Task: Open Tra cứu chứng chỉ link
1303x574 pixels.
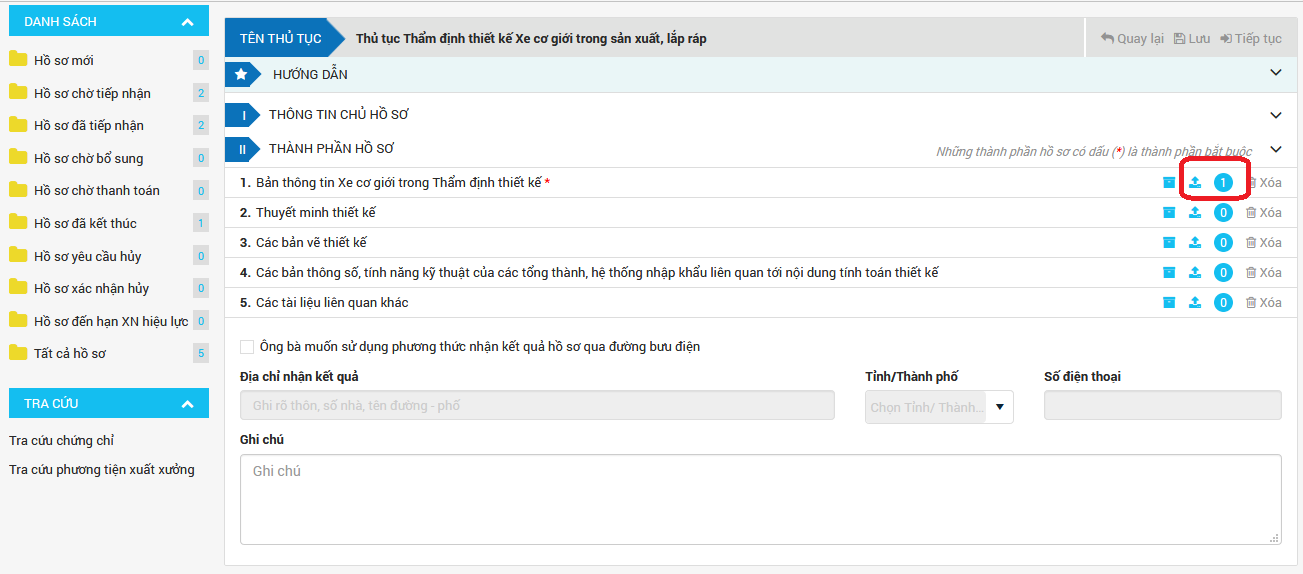Action: 61,440
